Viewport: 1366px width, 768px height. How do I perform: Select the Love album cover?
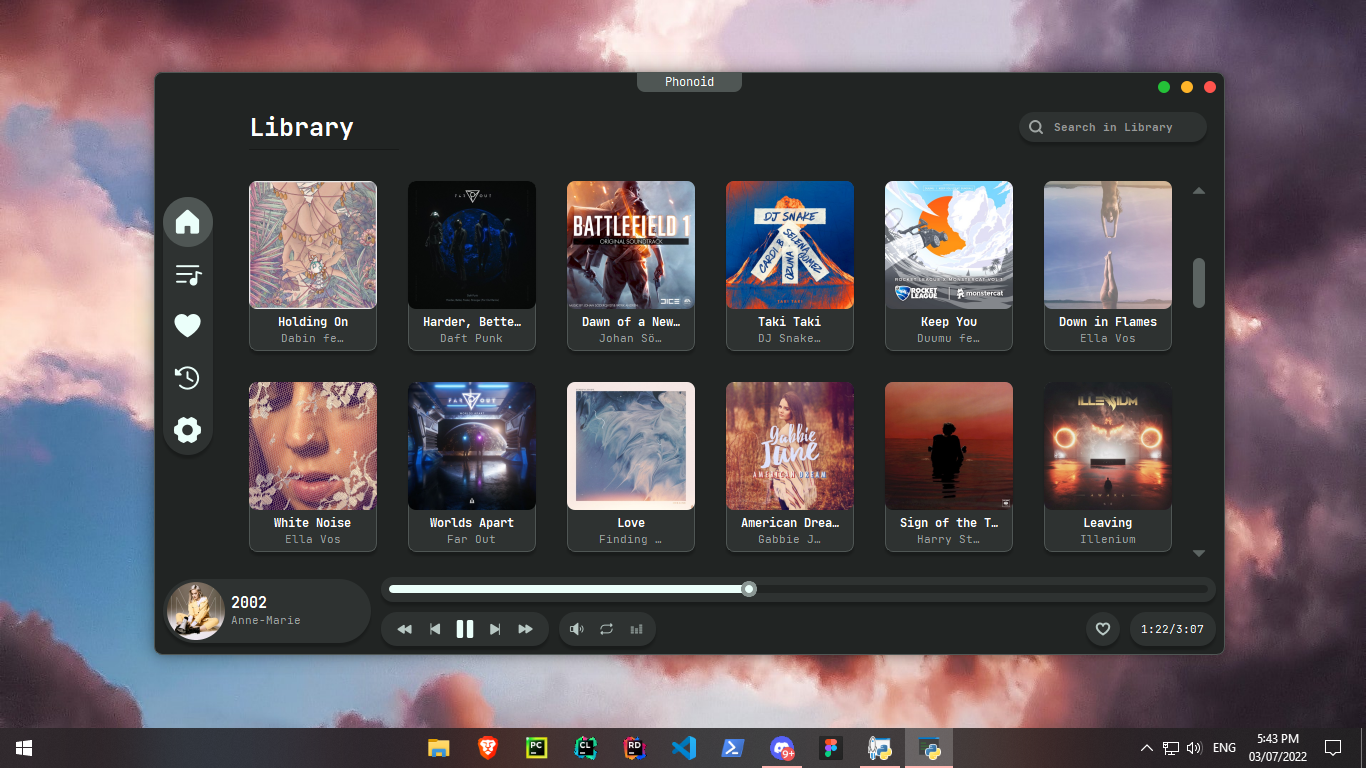click(631, 446)
